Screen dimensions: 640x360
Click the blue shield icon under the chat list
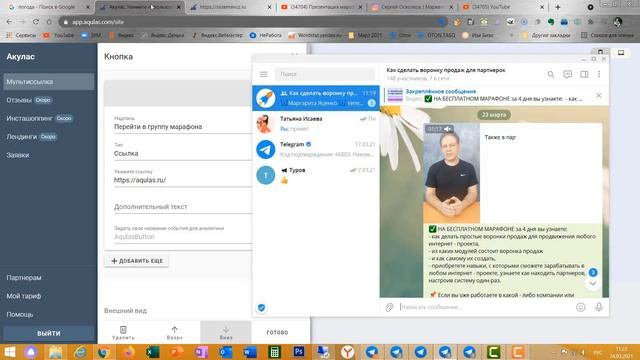click(262, 308)
